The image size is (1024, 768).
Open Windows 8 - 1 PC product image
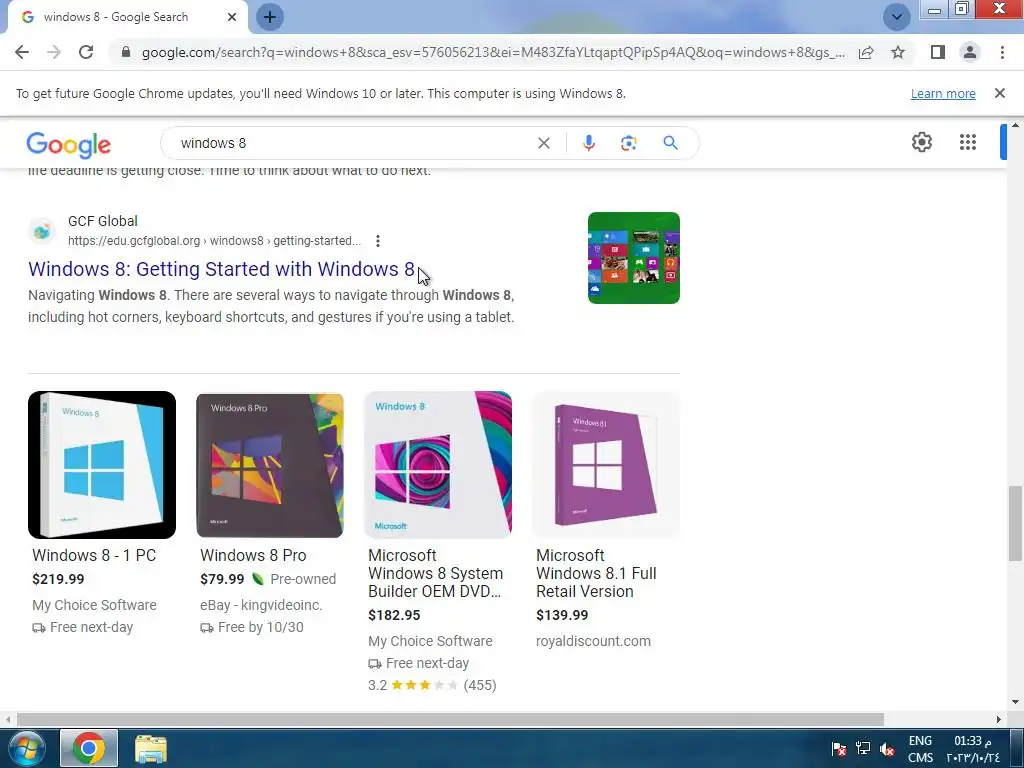point(102,465)
